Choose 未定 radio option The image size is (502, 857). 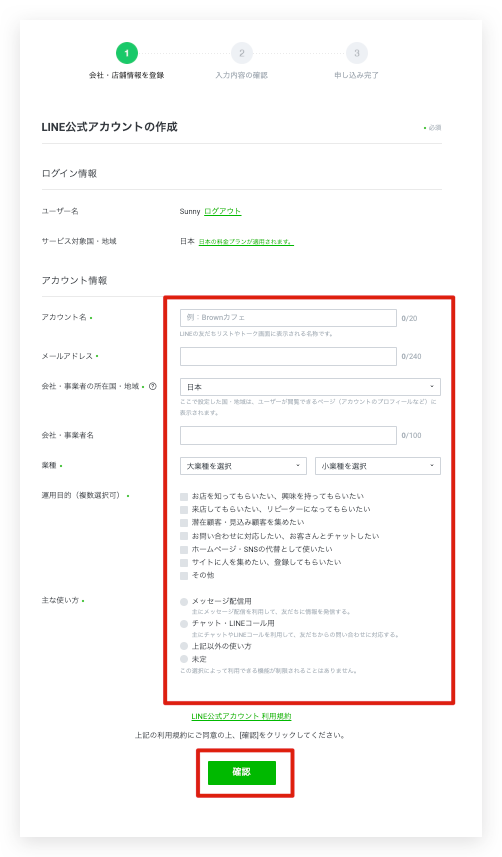click(x=184, y=659)
